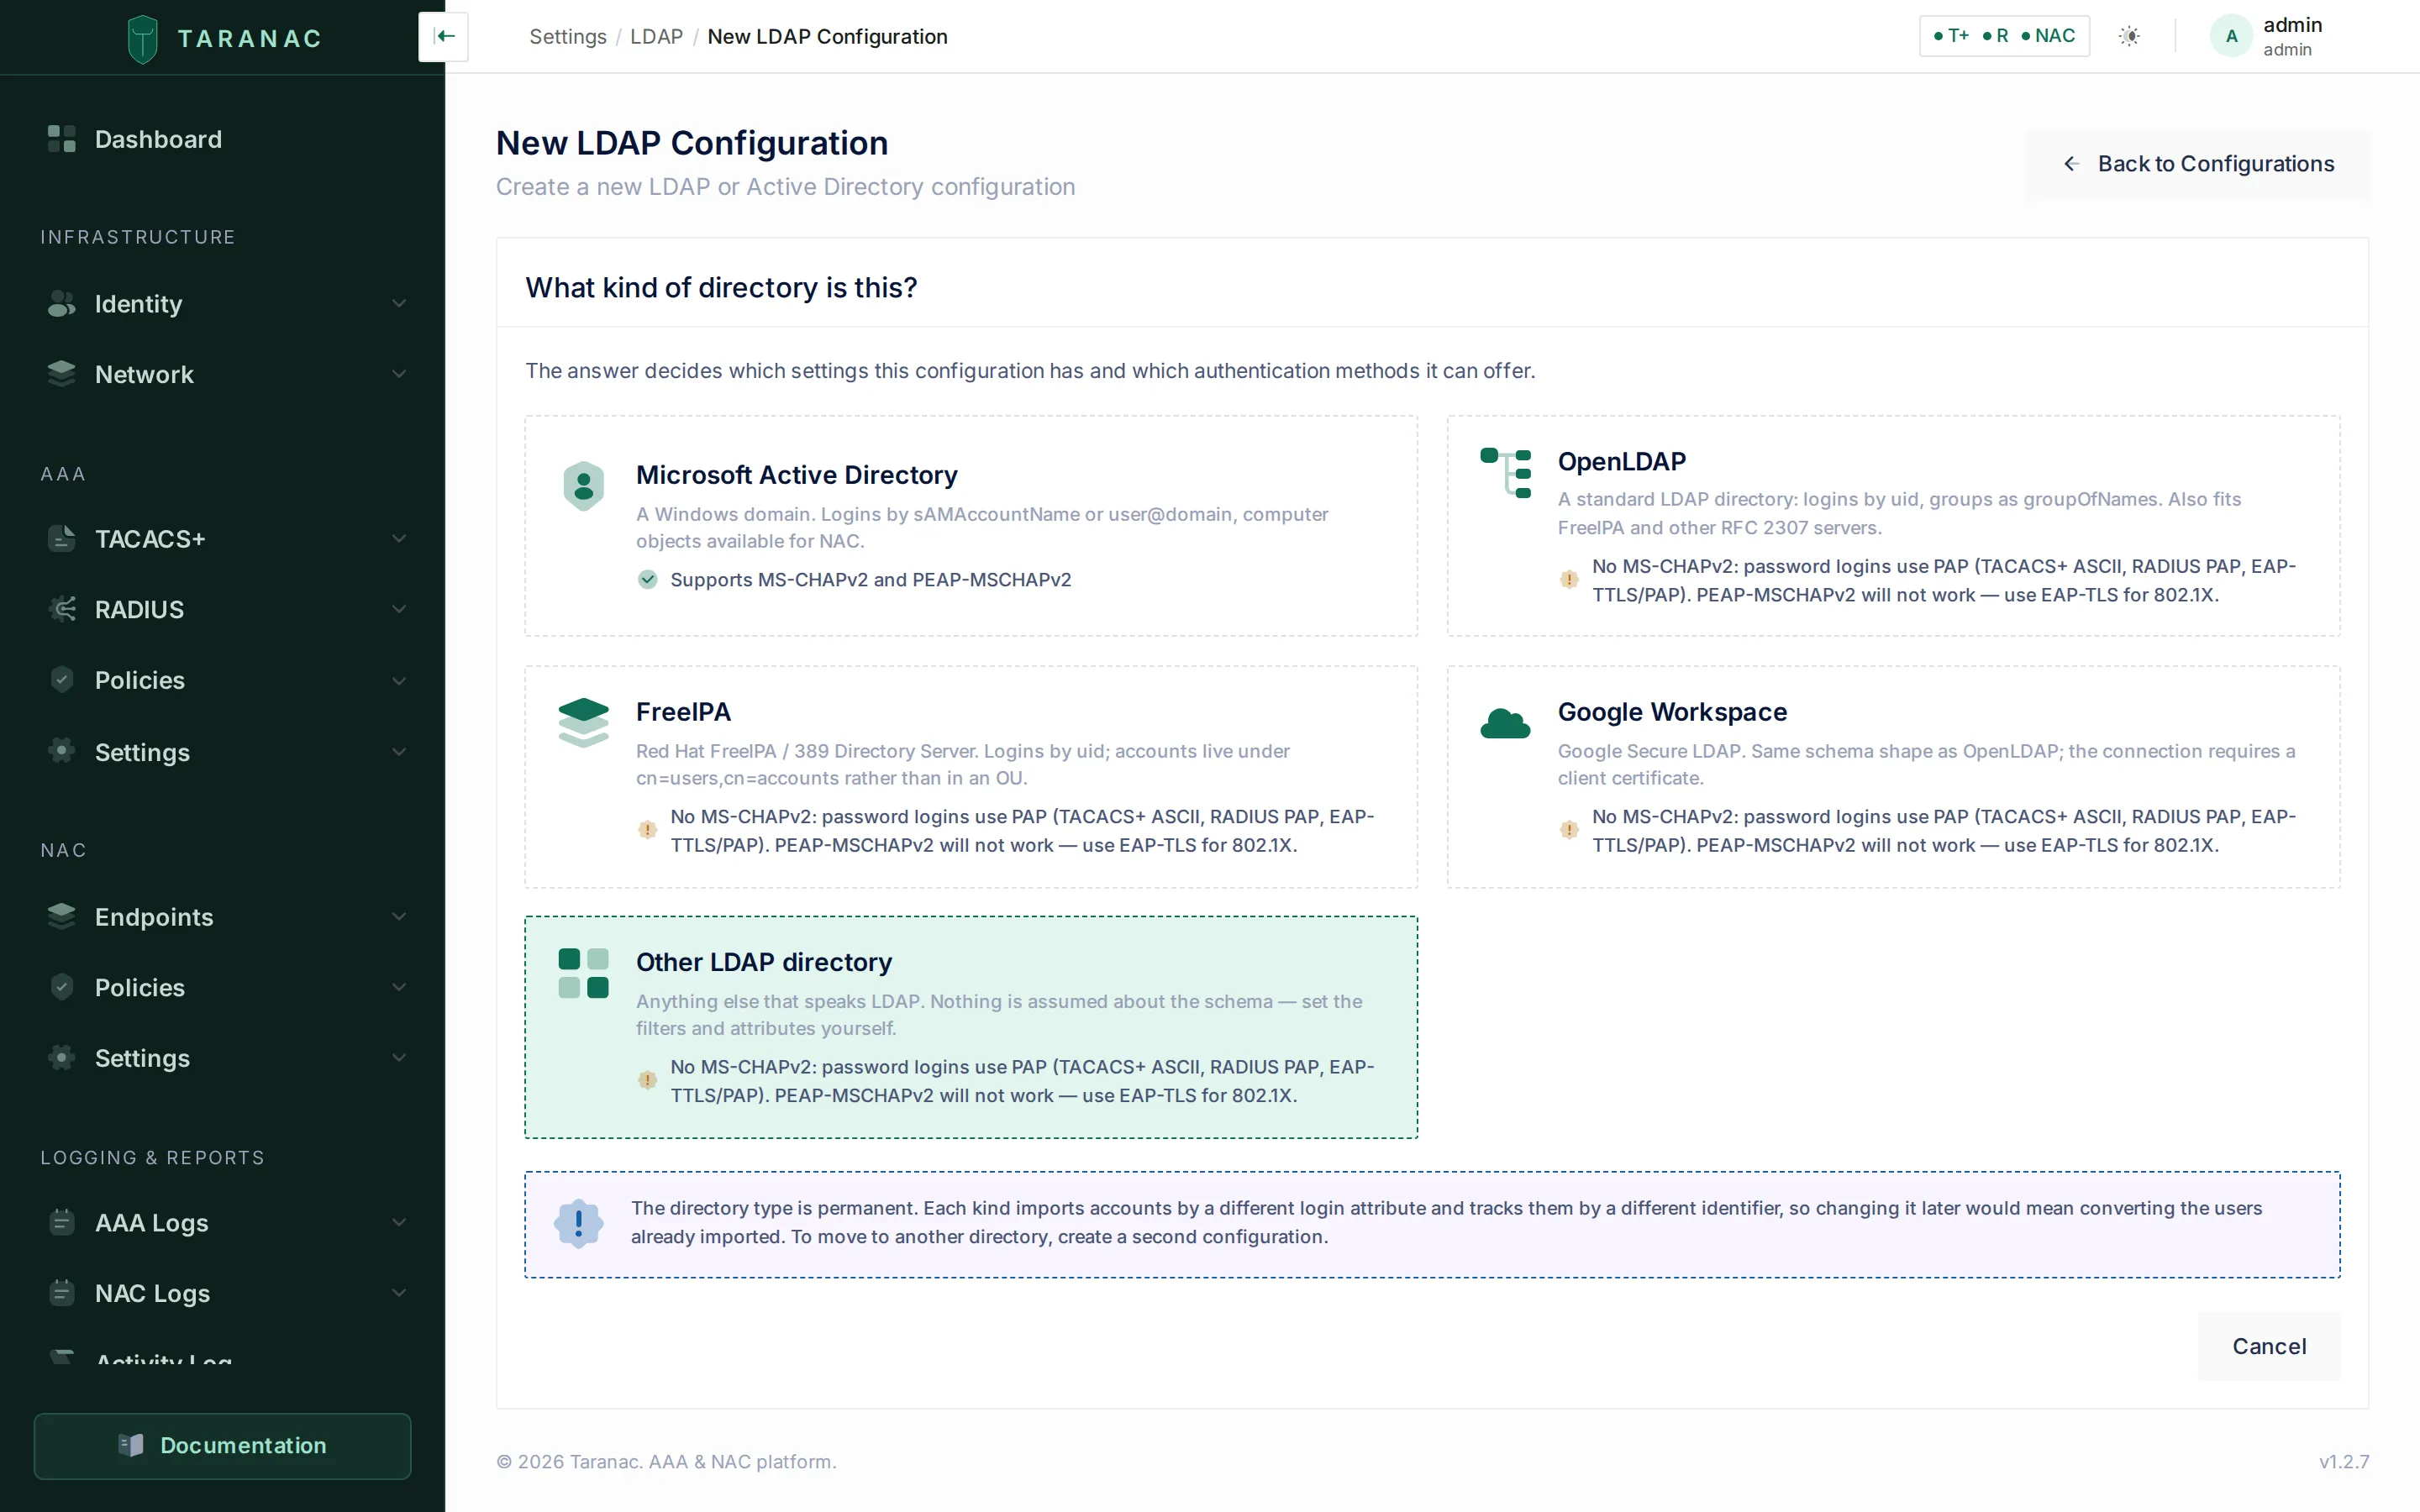Toggle the light/dark theme sun icon

(2130, 36)
